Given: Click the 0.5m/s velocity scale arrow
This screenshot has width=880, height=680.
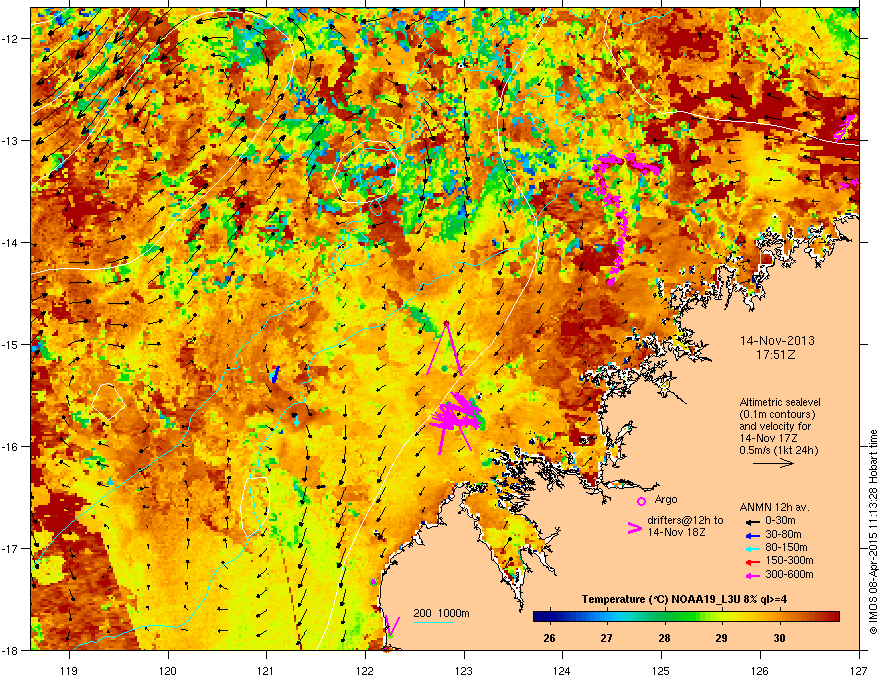Looking at the screenshot, I should click(x=773, y=463).
